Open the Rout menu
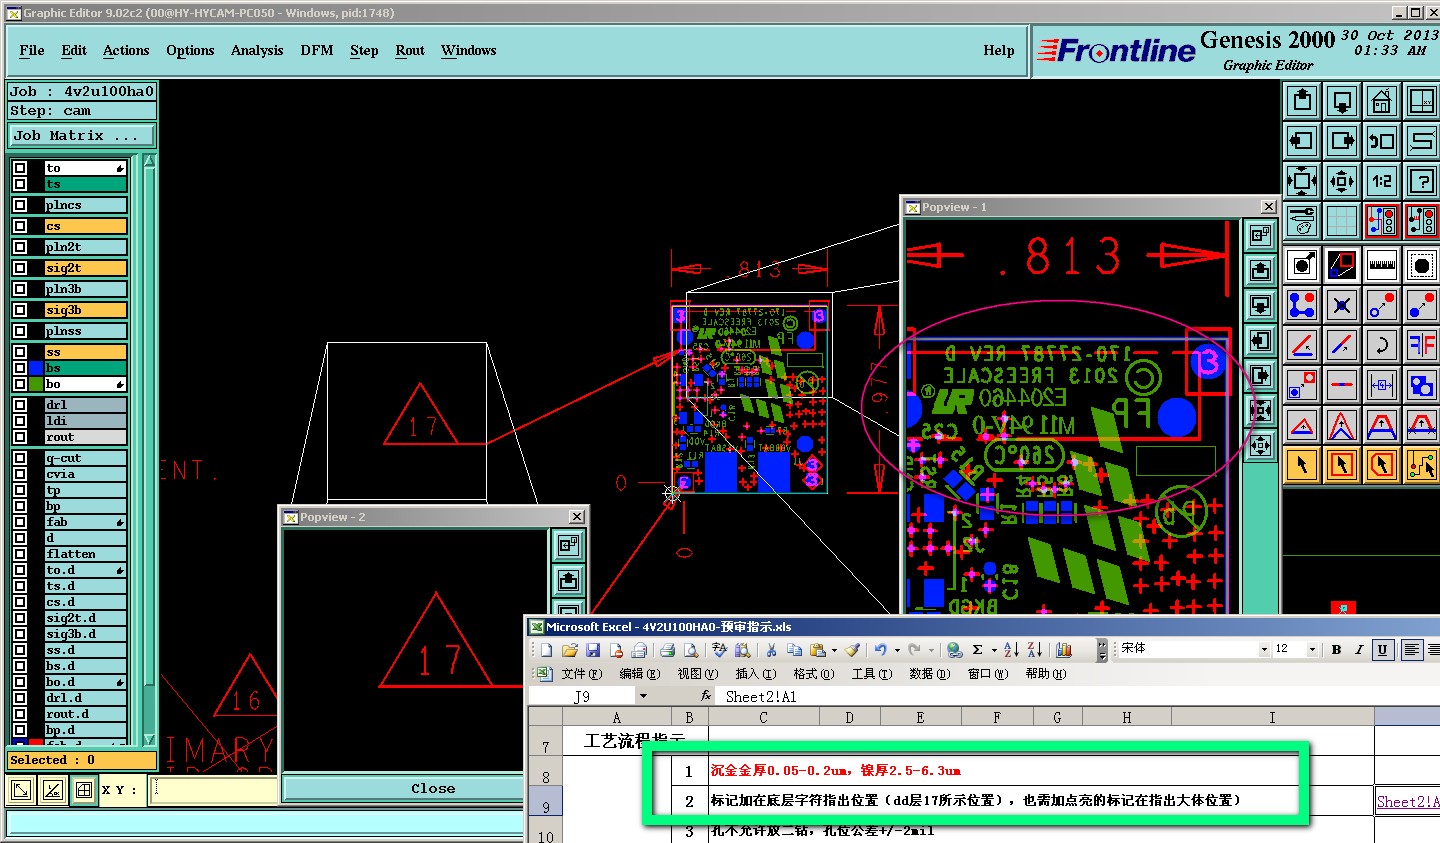 point(410,50)
